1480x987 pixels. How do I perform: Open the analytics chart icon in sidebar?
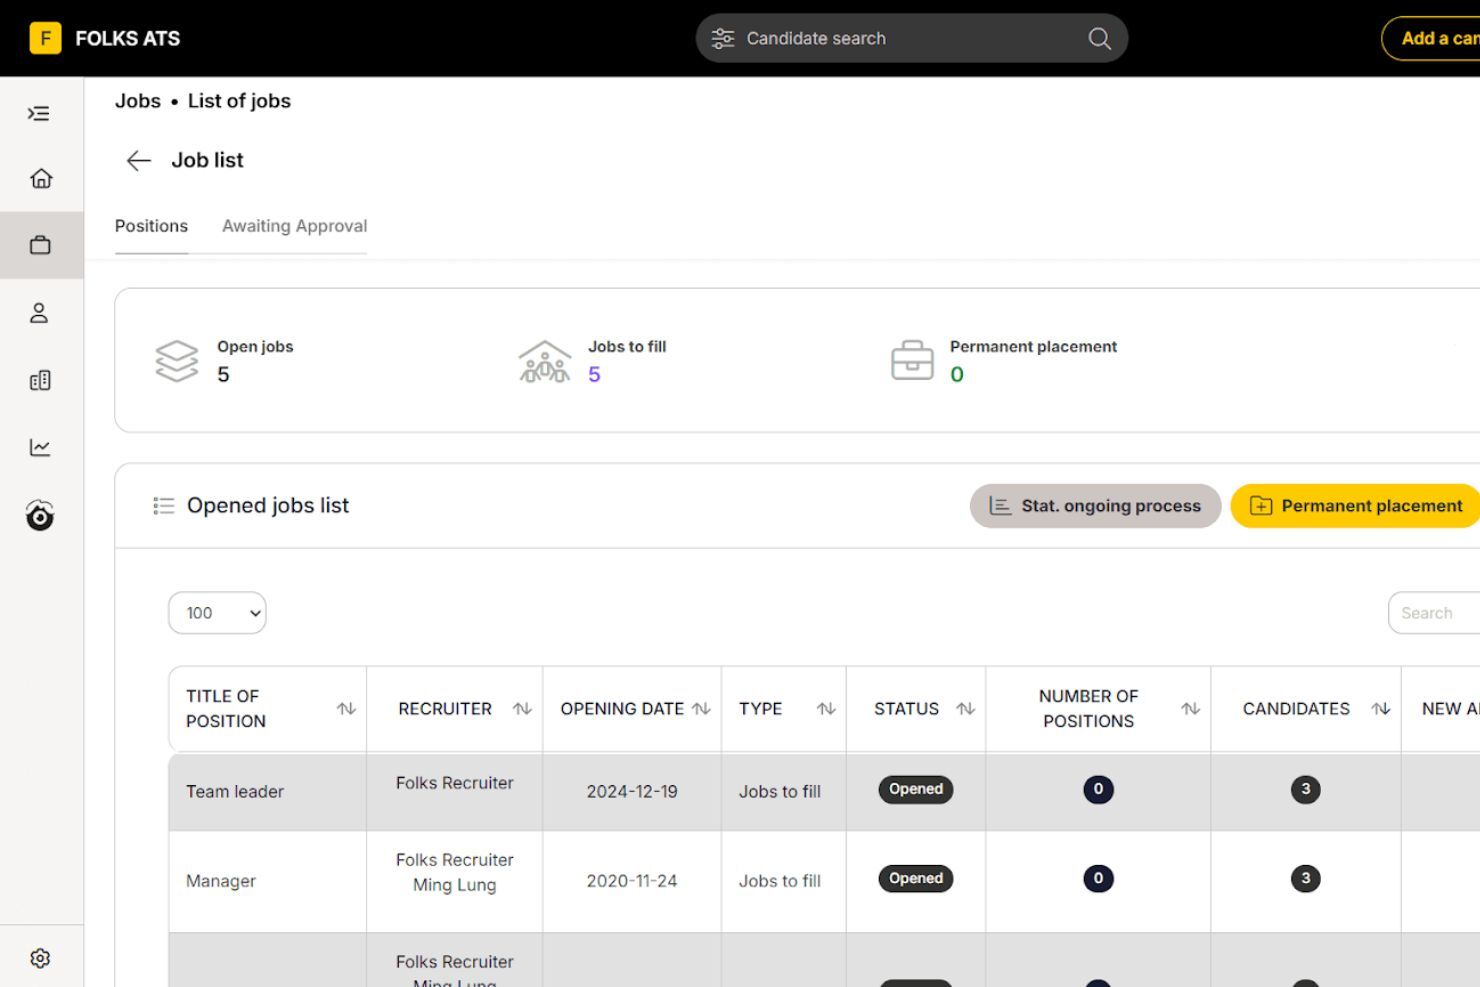tap(40, 447)
